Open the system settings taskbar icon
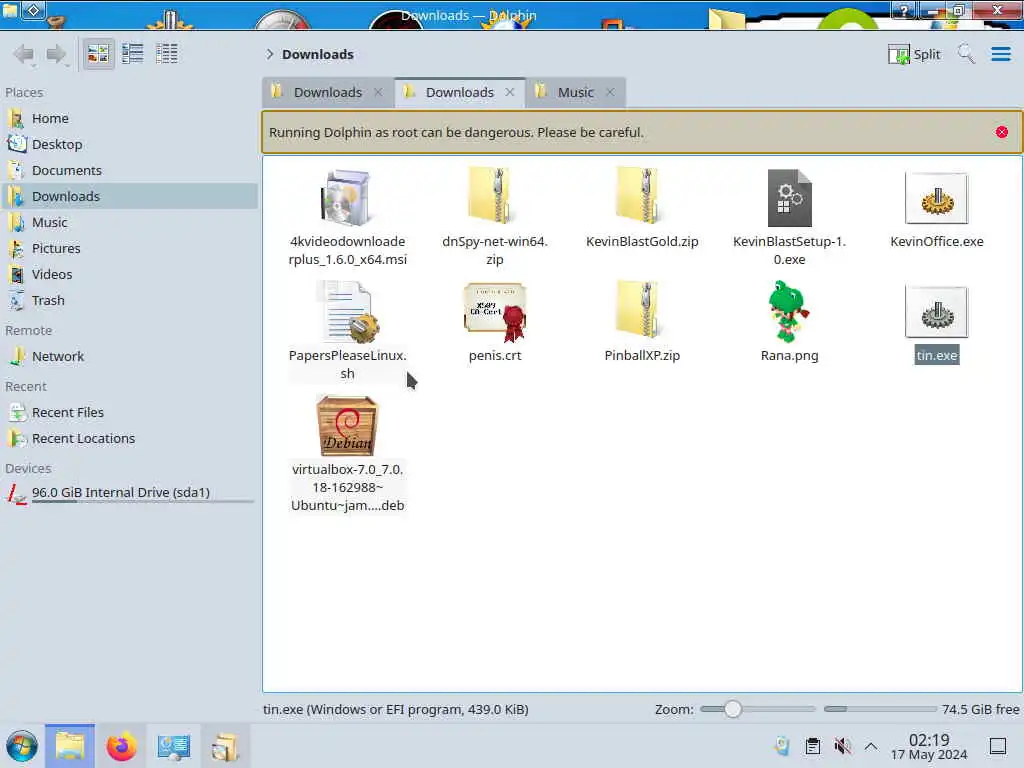The width and height of the screenshot is (1024, 768). (x=173, y=746)
